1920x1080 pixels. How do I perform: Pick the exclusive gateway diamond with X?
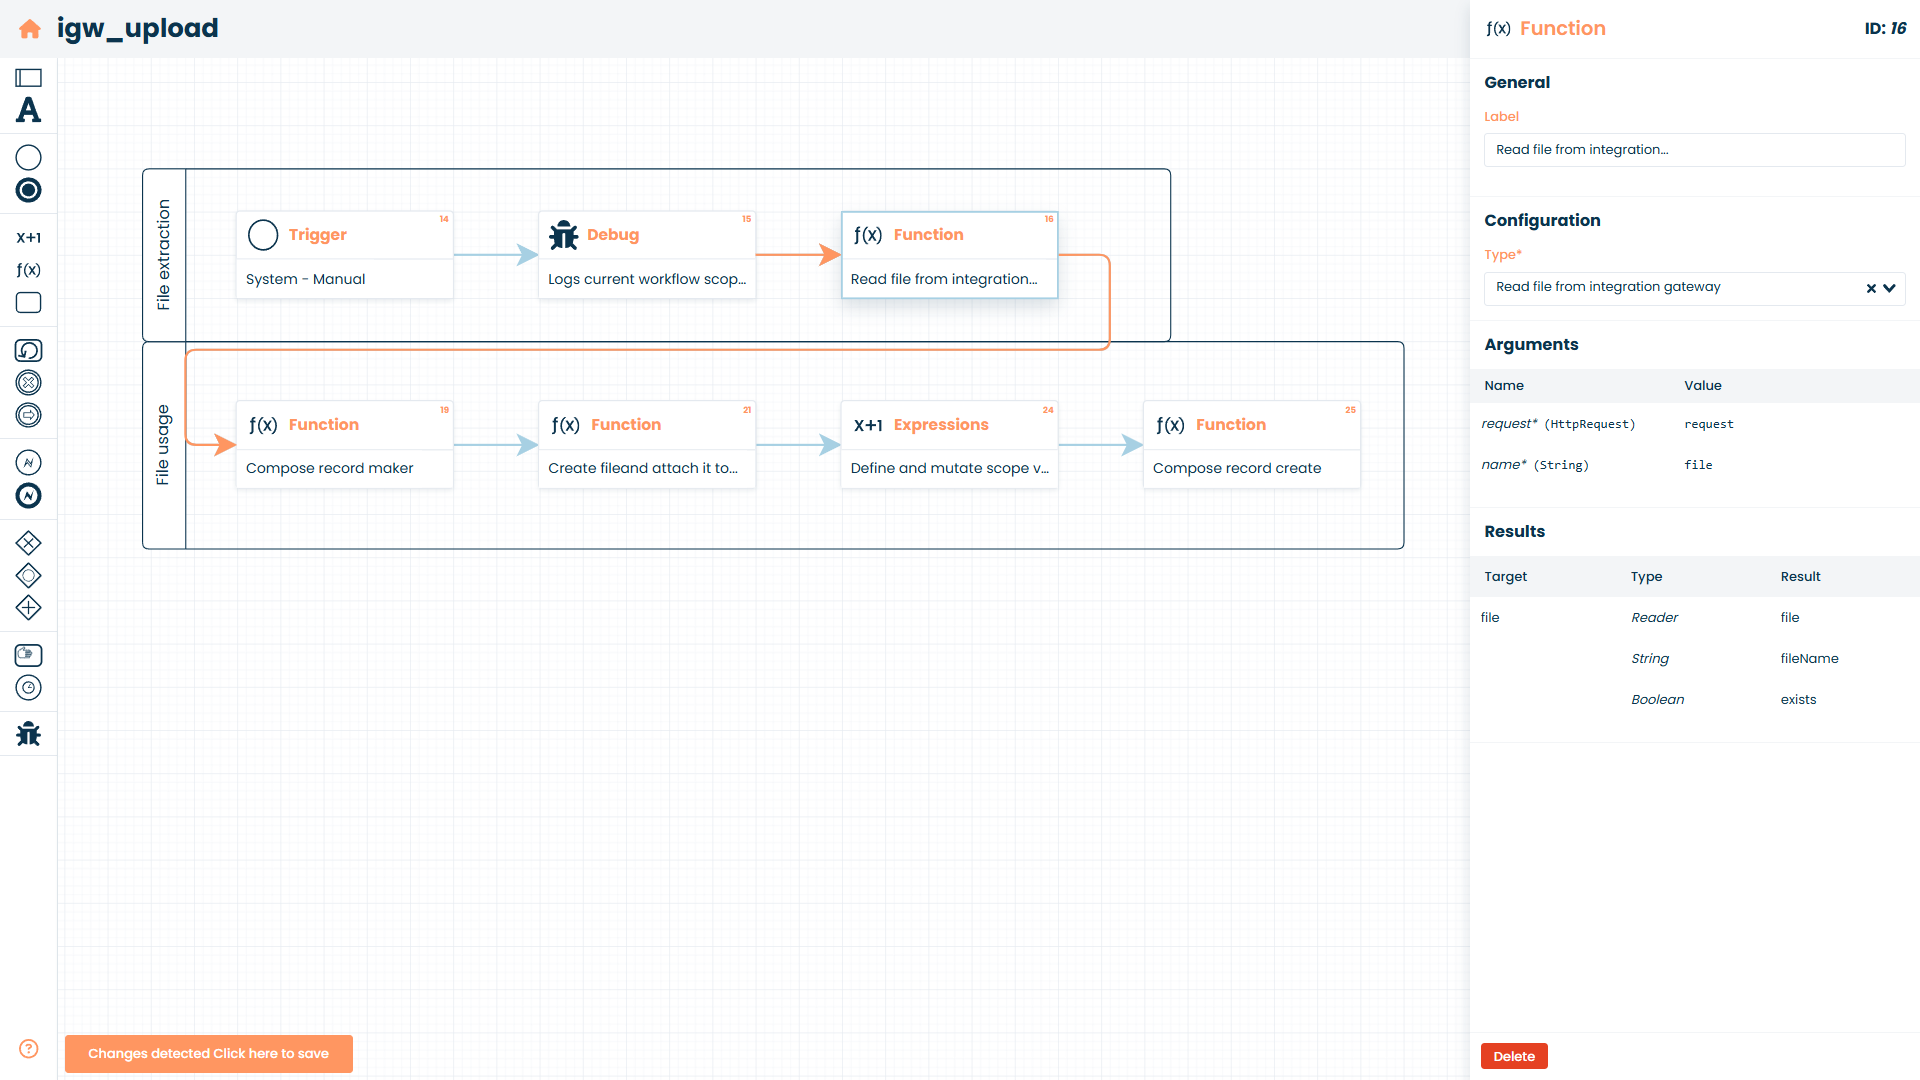28,543
